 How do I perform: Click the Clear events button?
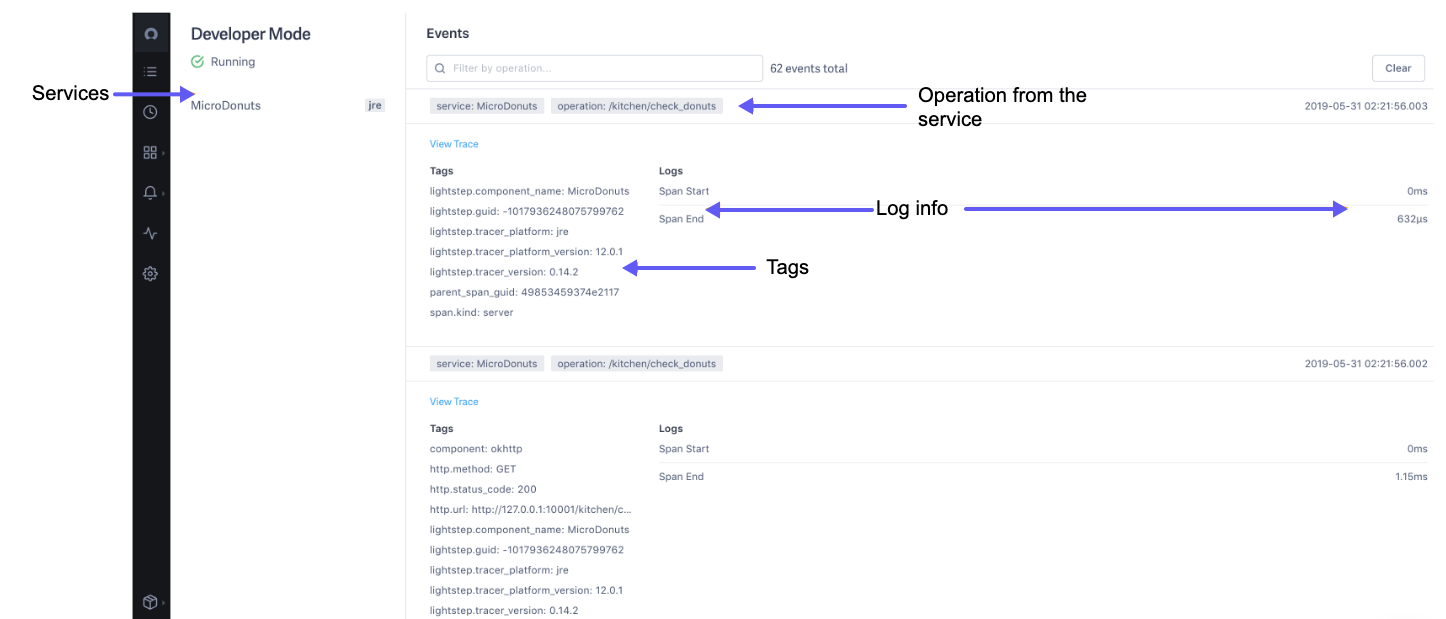(x=1397, y=68)
